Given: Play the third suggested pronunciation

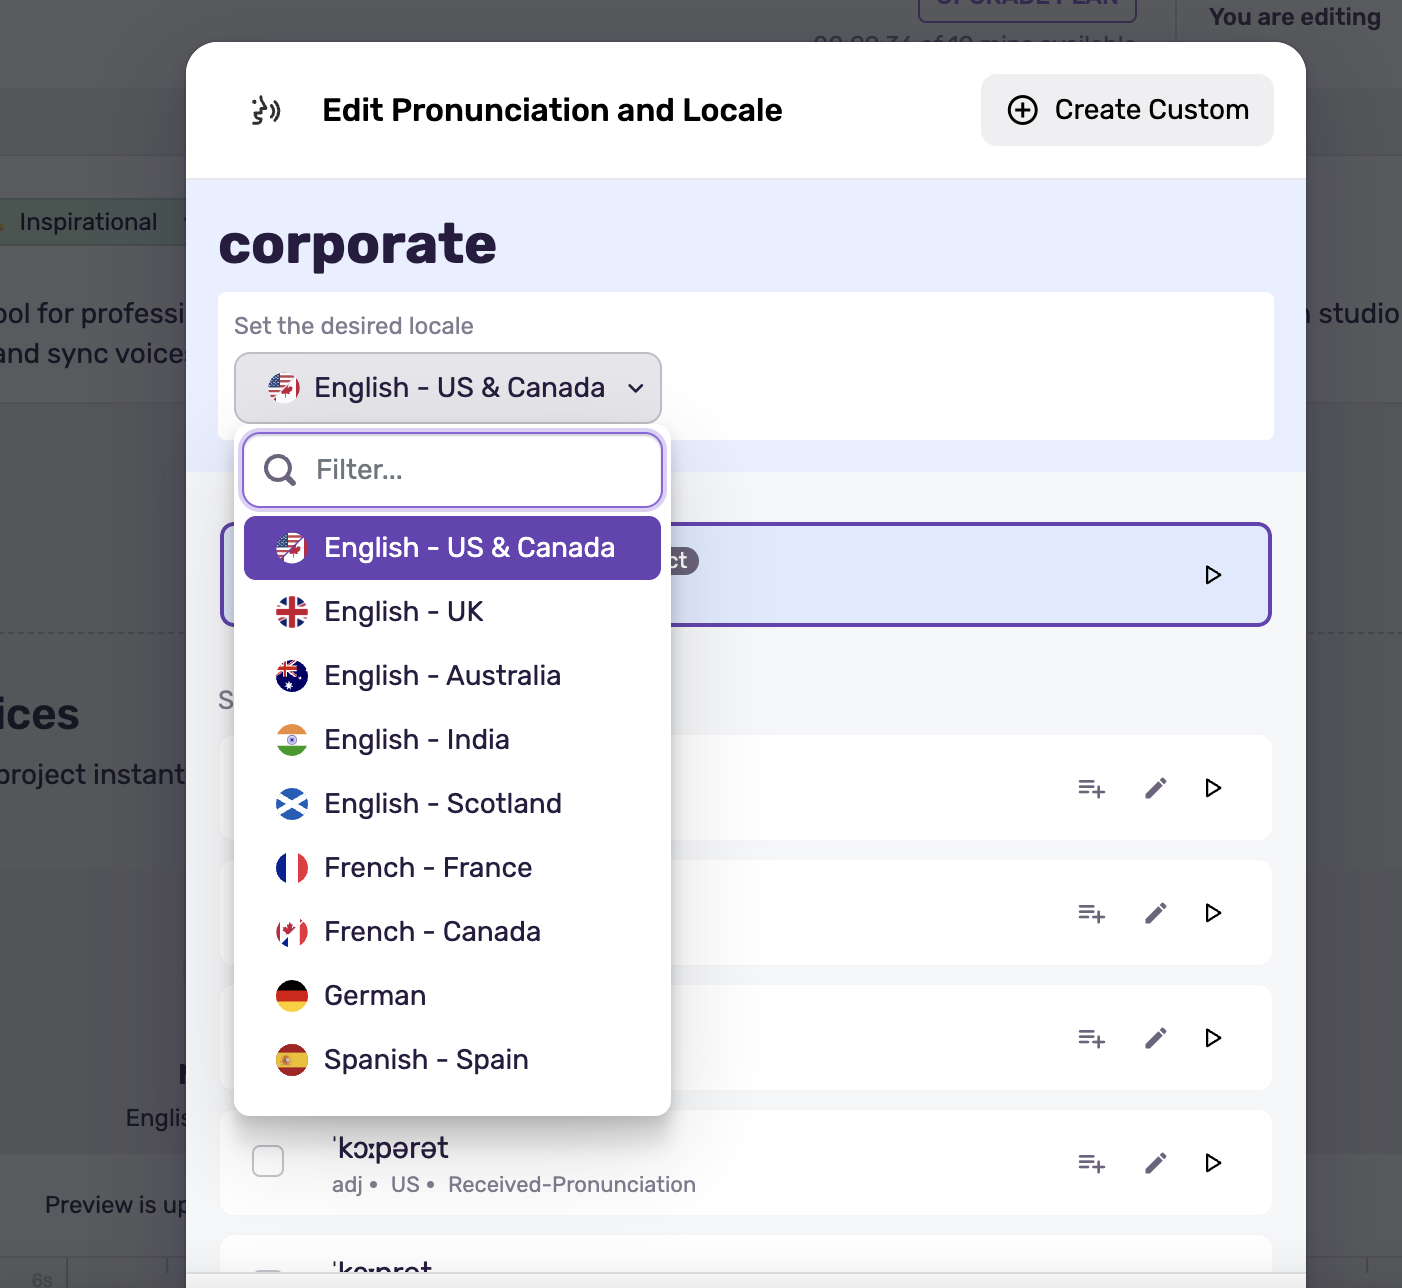Looking at the screenshot, I should [x=1213, y=1038].
